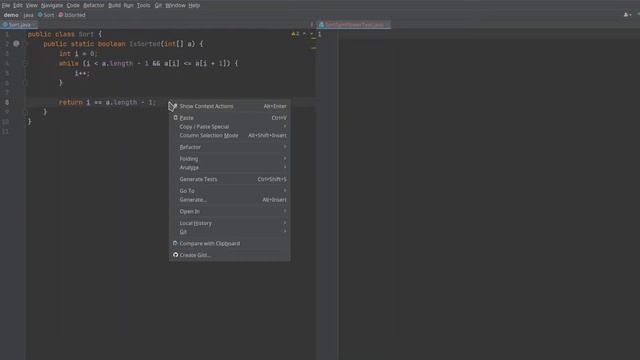Click the isSorted method breadcrumb

tap(72, 15)
